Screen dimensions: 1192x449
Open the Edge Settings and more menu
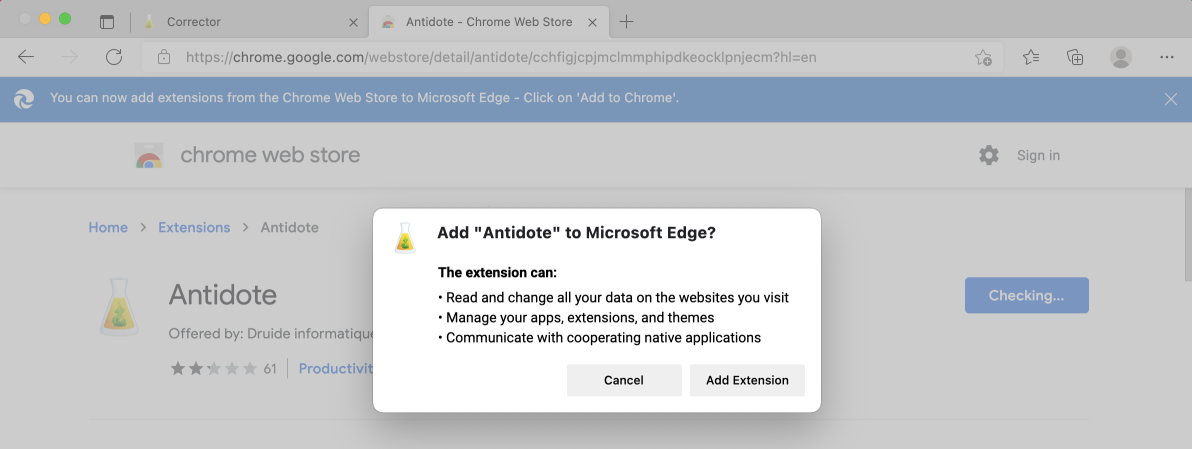(1167, 57)
